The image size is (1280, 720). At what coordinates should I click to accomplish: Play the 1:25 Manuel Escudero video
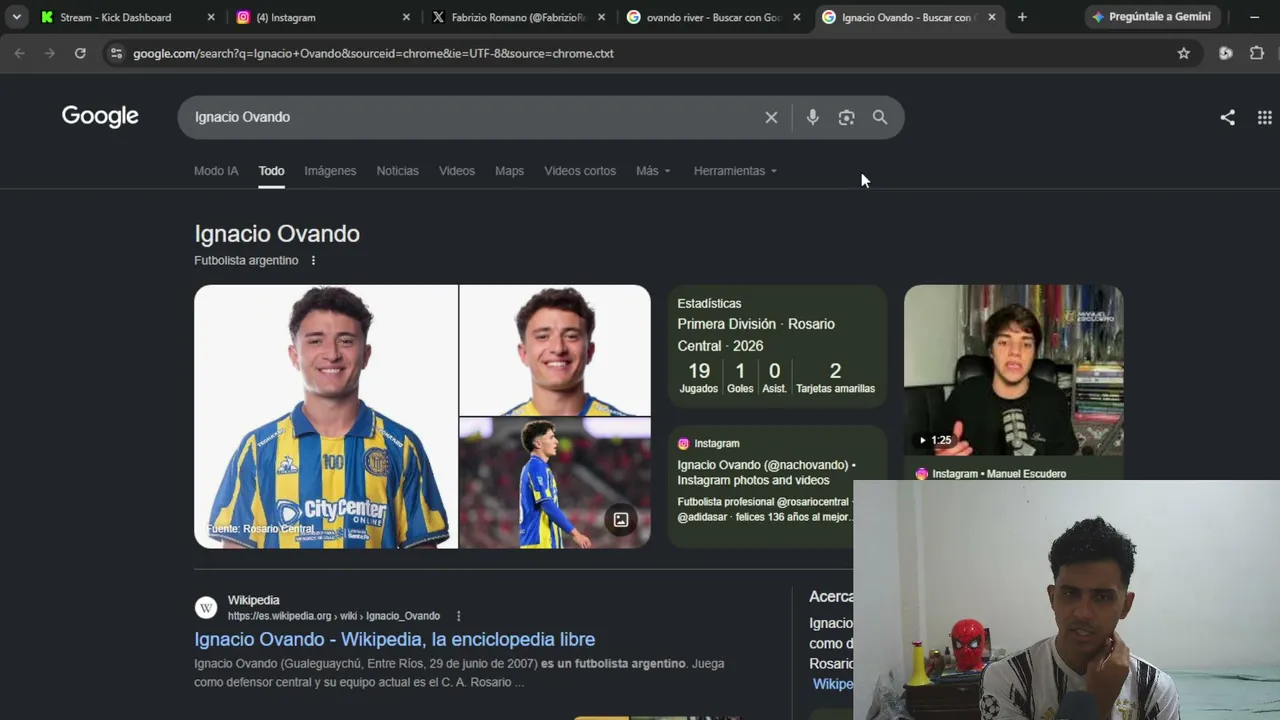[1014, 370]
